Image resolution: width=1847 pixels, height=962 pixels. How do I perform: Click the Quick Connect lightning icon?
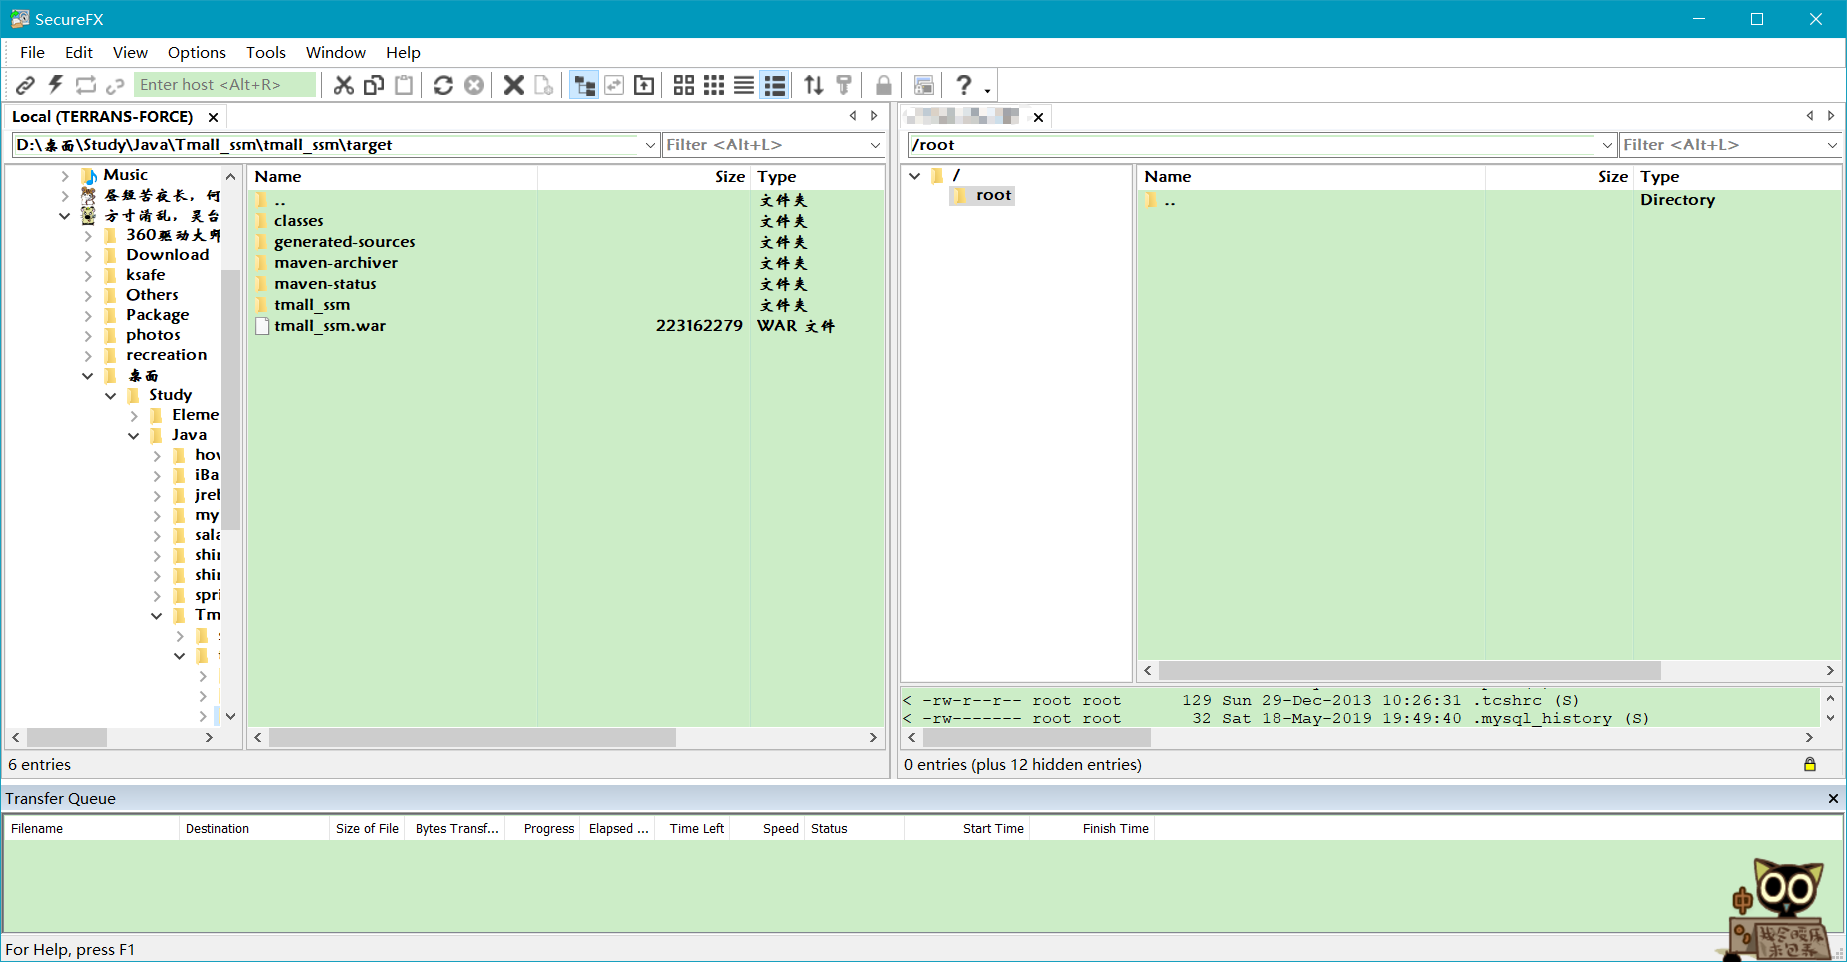click(56, 85)
